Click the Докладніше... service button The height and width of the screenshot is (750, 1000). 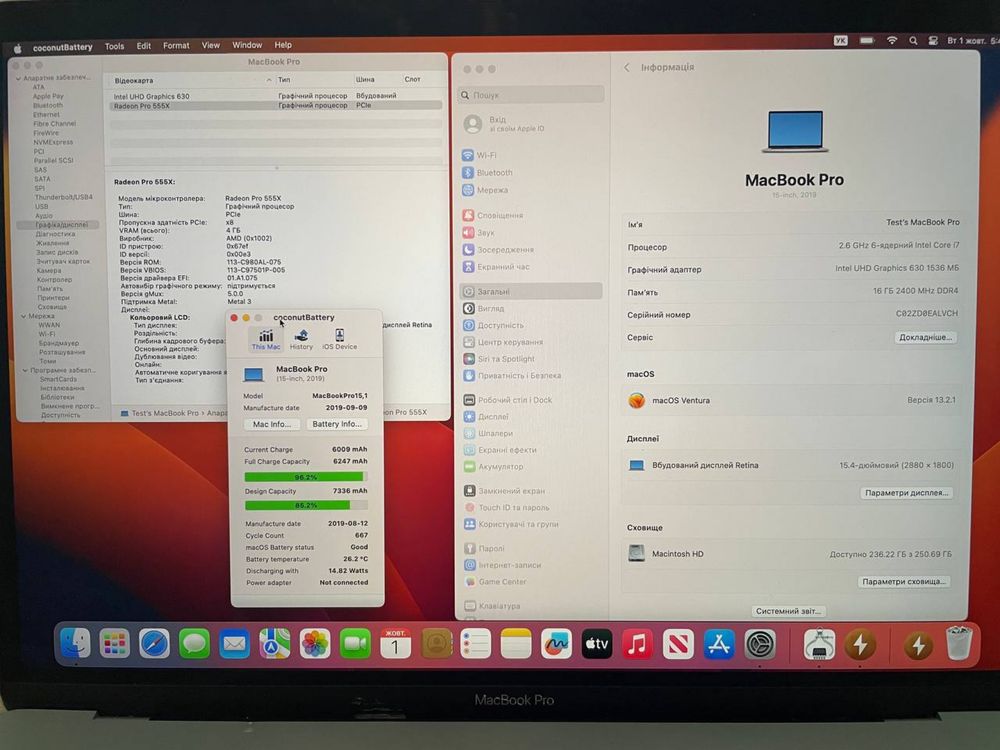click(925, 337)
